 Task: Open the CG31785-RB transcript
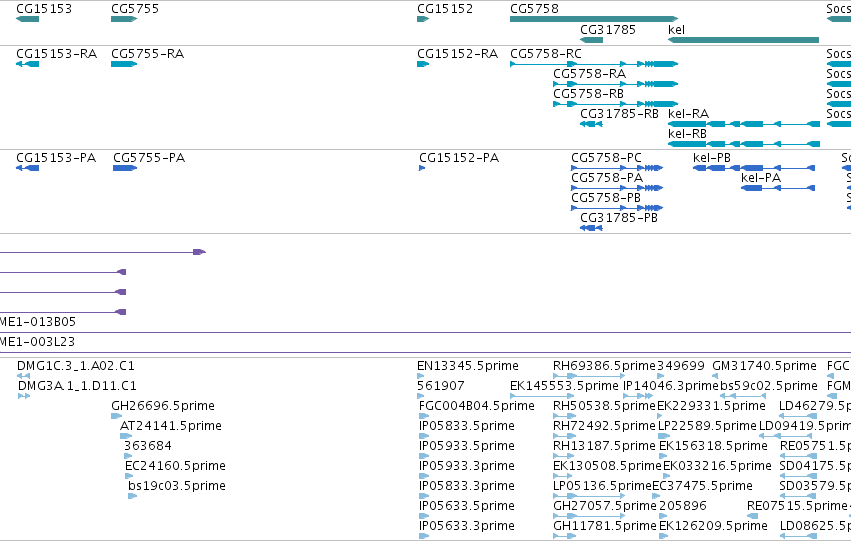pos(592,124)
